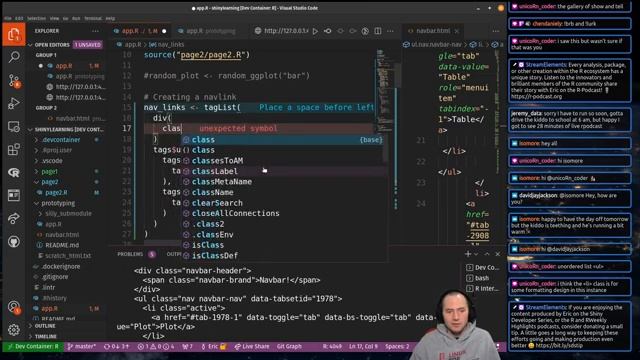Open the Explorer view in activity bar
This screenshot has width=640, height=360.
click(14, 34)
